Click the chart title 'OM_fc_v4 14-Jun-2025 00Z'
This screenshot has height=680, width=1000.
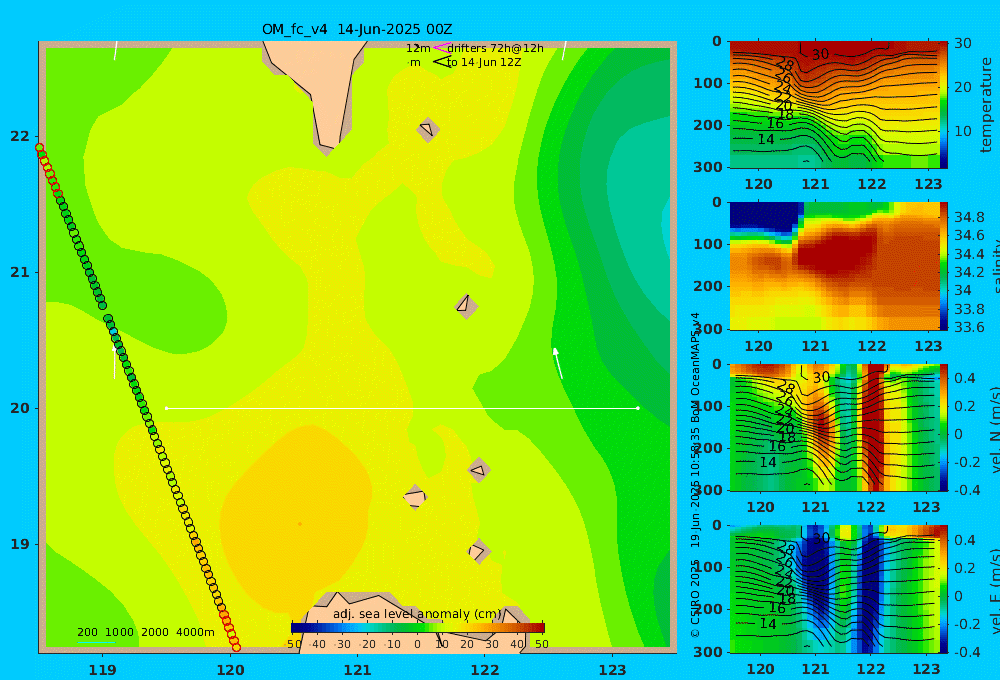(x=357, y=29)
